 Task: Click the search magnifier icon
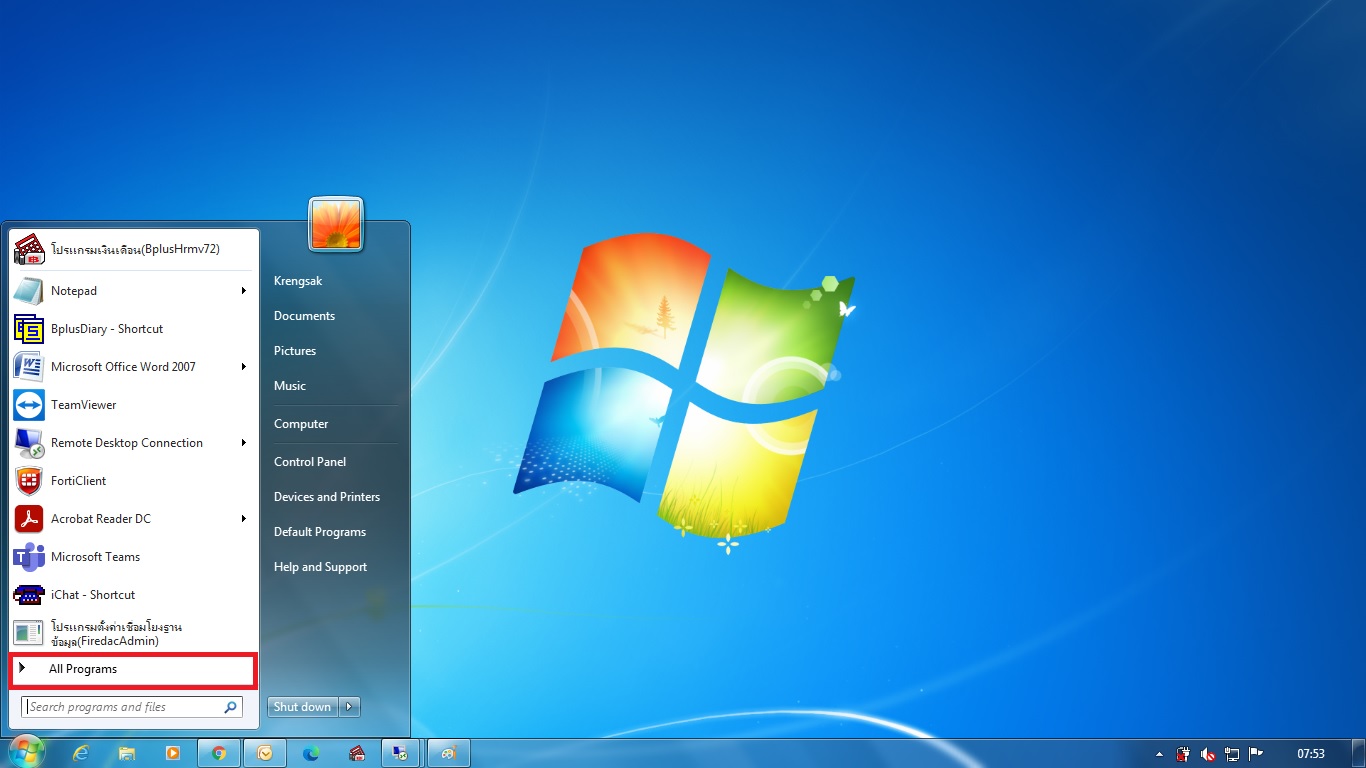(x=231, y=707)
